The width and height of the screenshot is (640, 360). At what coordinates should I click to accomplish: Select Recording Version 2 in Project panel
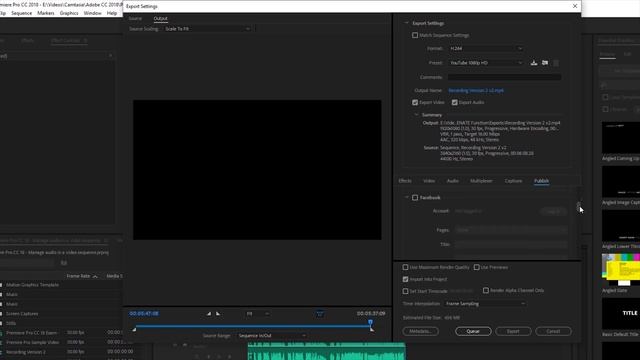[x=26, y=352]
